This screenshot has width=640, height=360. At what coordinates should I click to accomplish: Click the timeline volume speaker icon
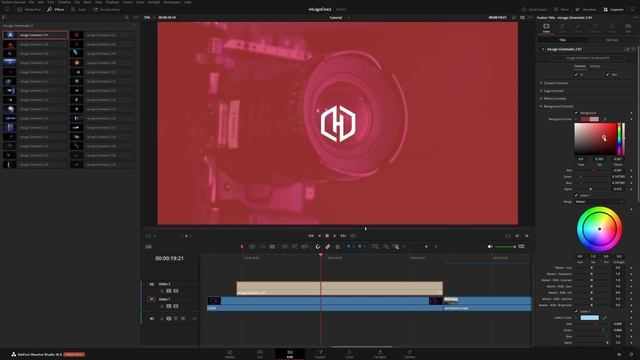pos(490,247)
